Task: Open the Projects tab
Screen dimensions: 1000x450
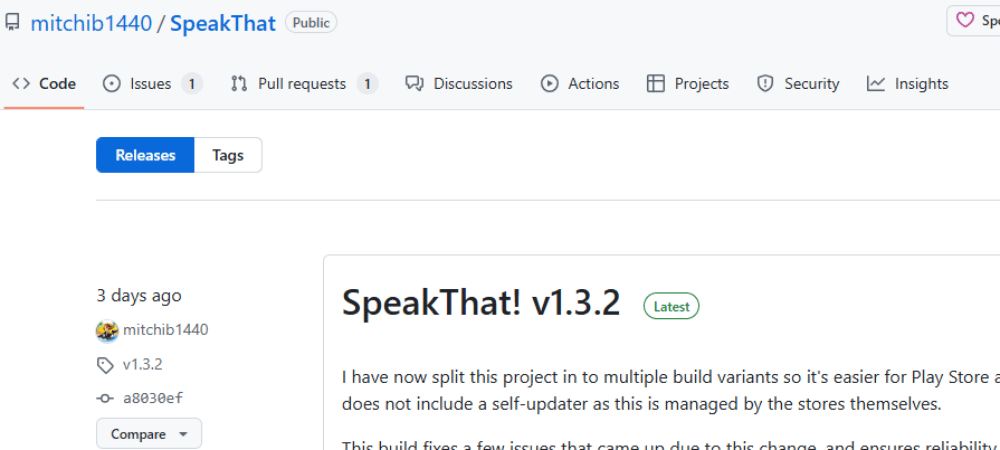Action: [688, 83]
